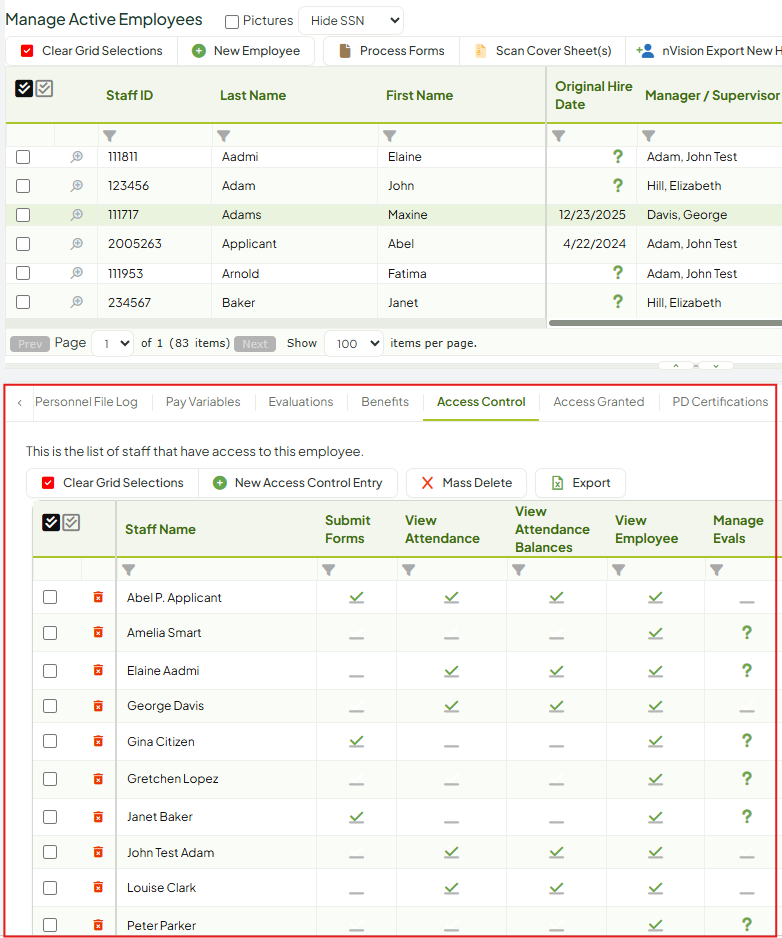The height and width of the screenshot is (938, 782).
Task: Delete access entry for George Davis
Action: pyautogui.click(x=98, y=706)
